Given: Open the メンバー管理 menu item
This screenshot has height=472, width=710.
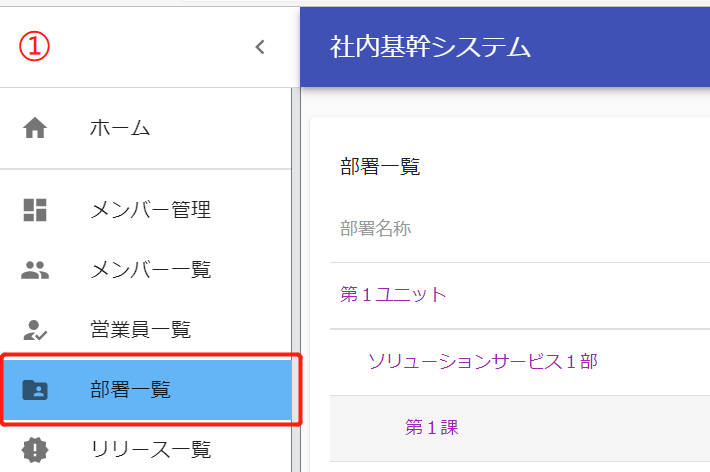Looking at the screenshot, I should pyautogui.click(x=150, y=210).
